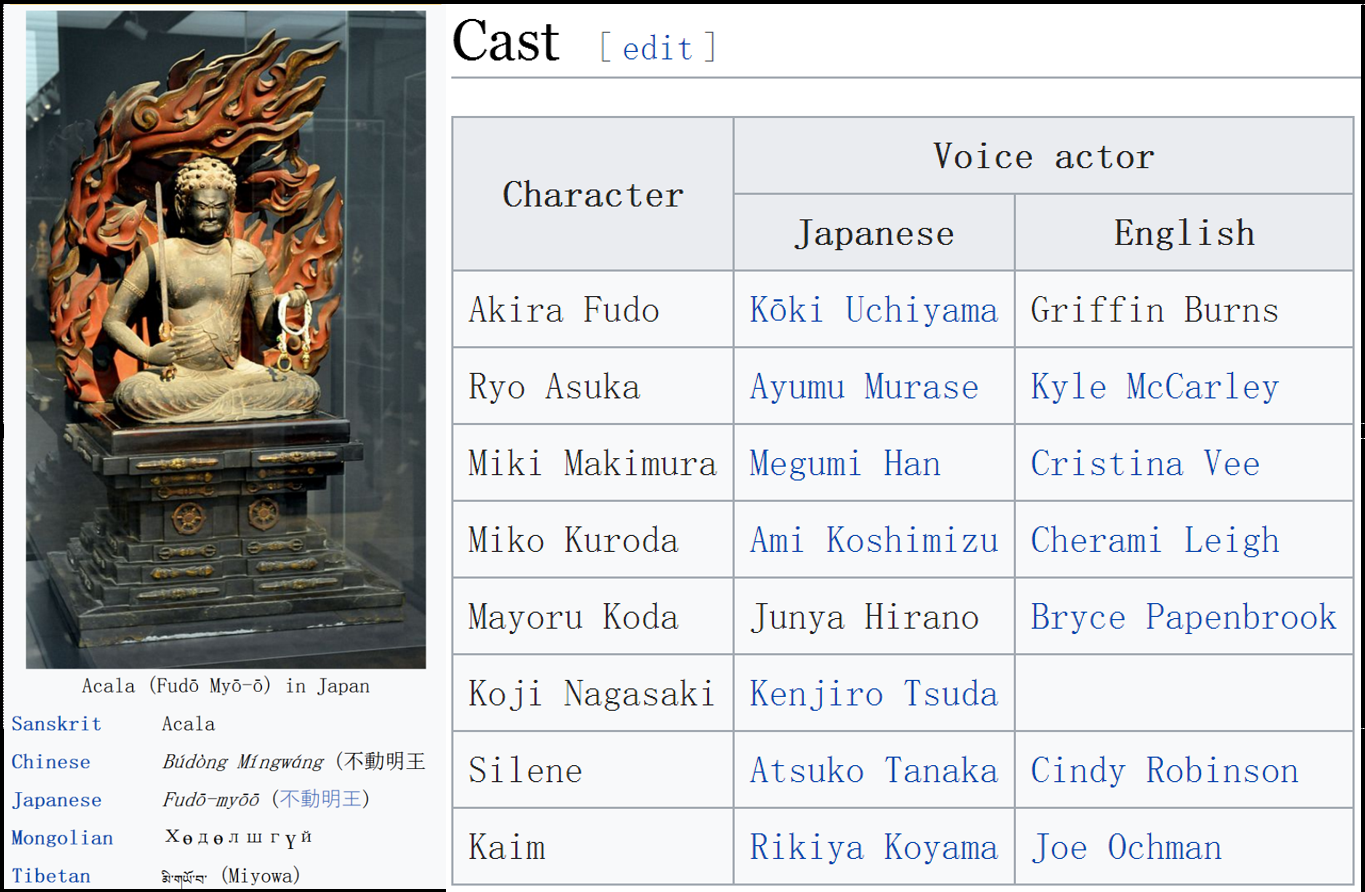This screenshot has width=1365, height=892.
Task: Open Kōki Uchiyama voice actor link
Action: [x=873, y=310]
